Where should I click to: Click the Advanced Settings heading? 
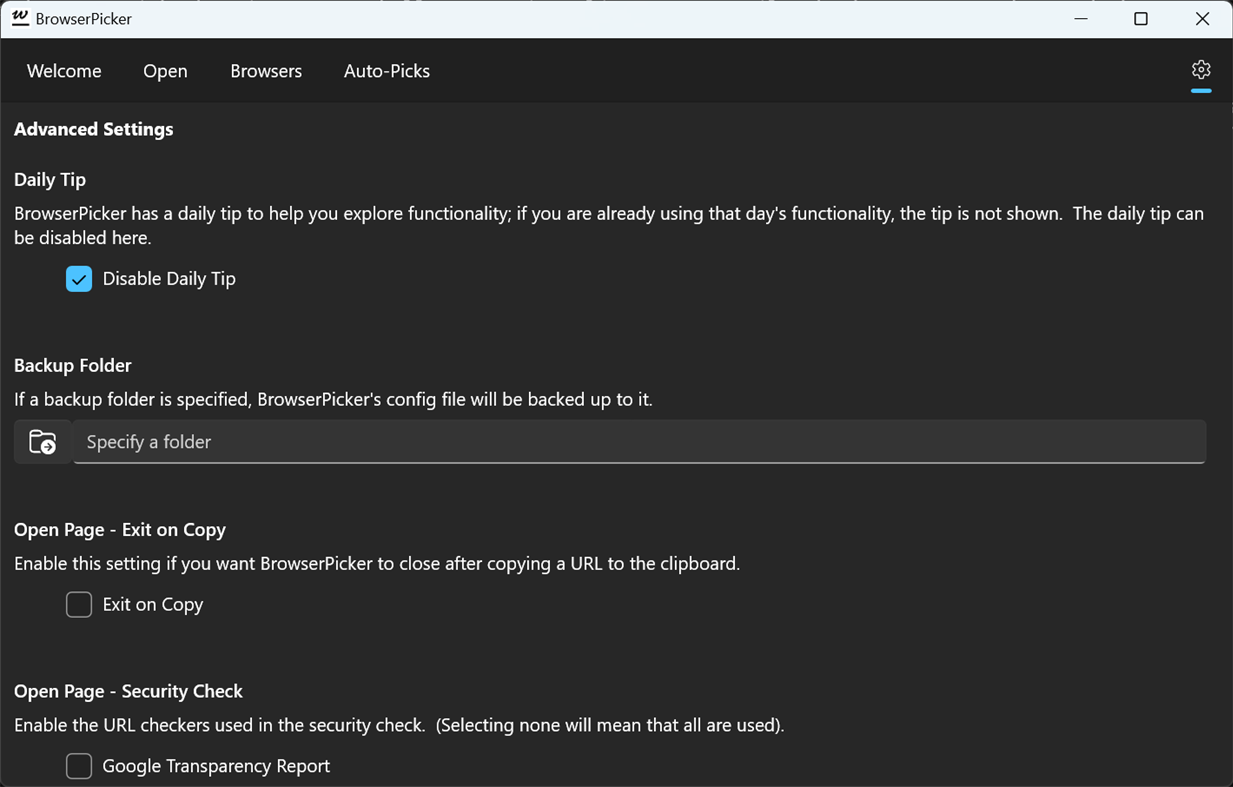click(94, 129)
